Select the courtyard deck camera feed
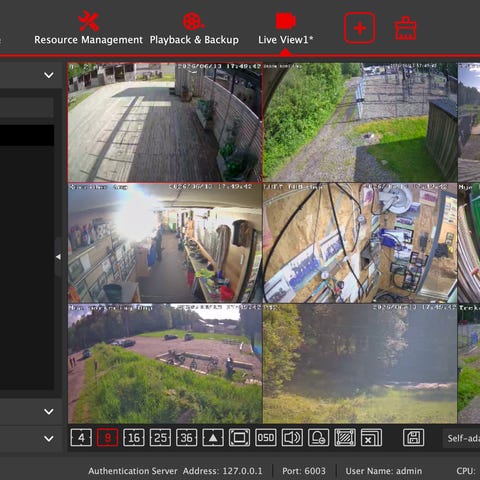This screenshot has width=480, height=480. point(165,122)
